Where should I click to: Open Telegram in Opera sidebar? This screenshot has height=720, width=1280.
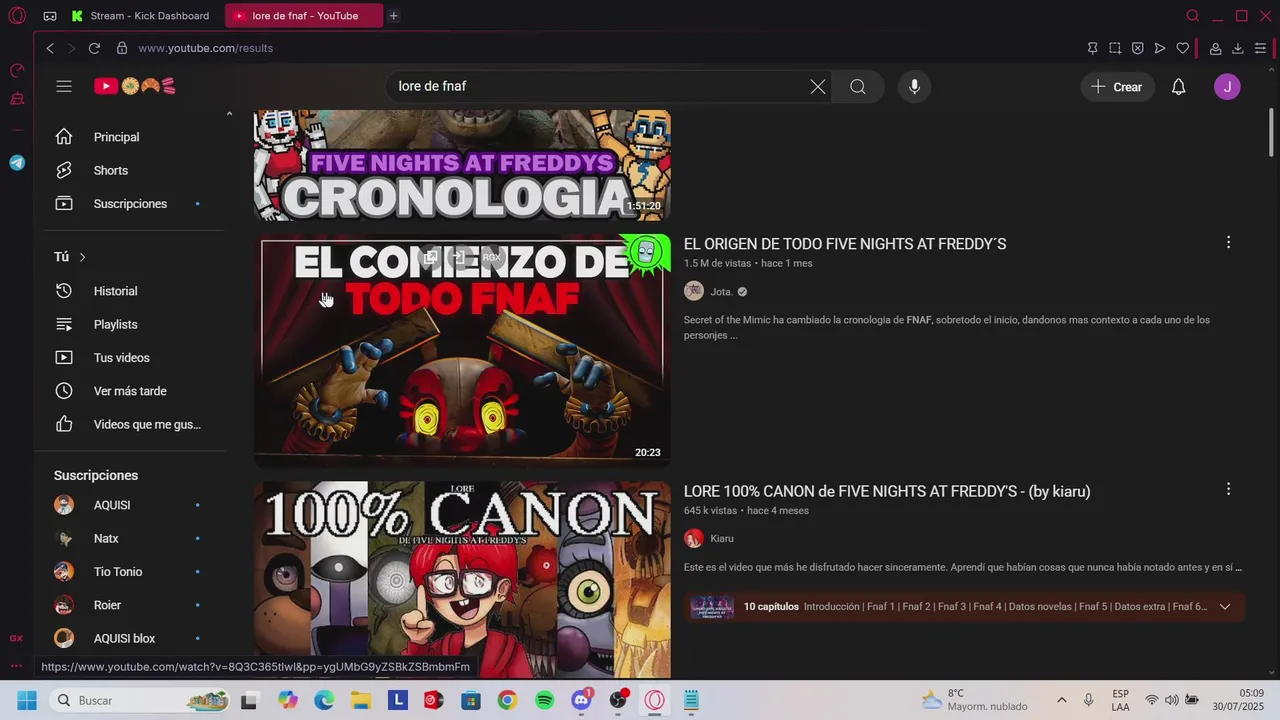[x=17, y=163]
